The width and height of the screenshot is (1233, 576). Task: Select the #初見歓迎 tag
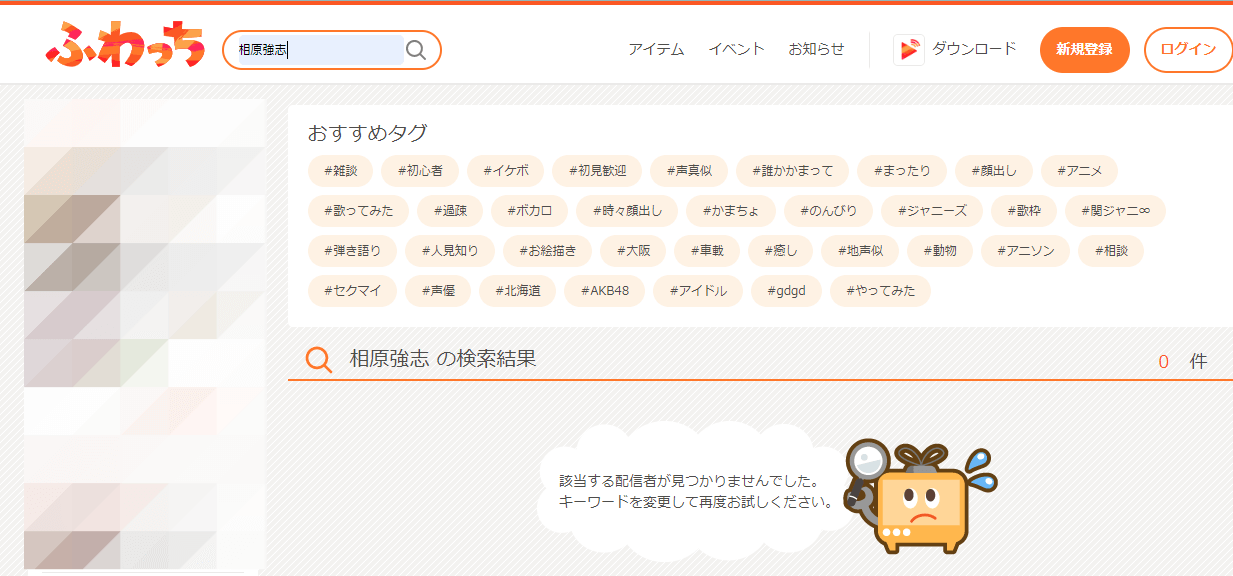click(597, 171)
